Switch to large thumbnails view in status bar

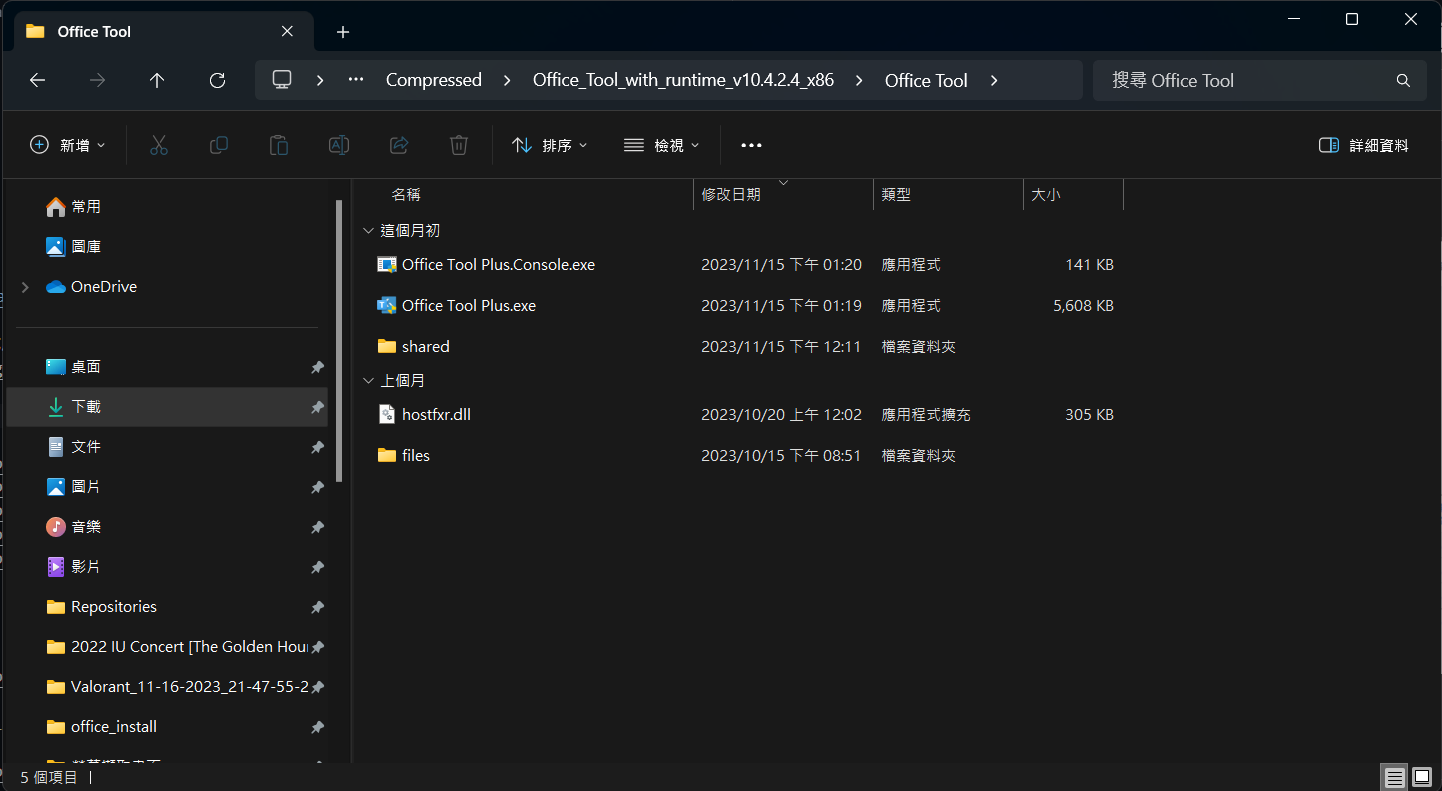tap(1421, 777)
